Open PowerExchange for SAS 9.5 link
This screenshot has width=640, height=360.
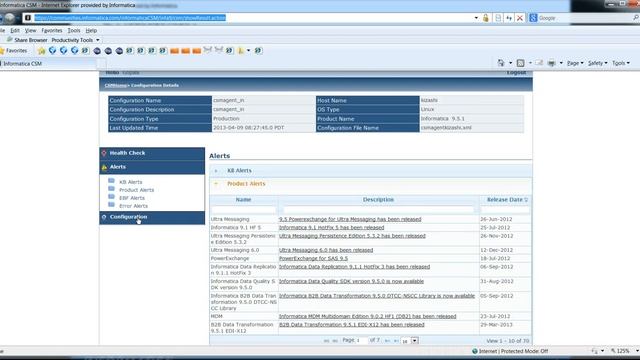313,258
